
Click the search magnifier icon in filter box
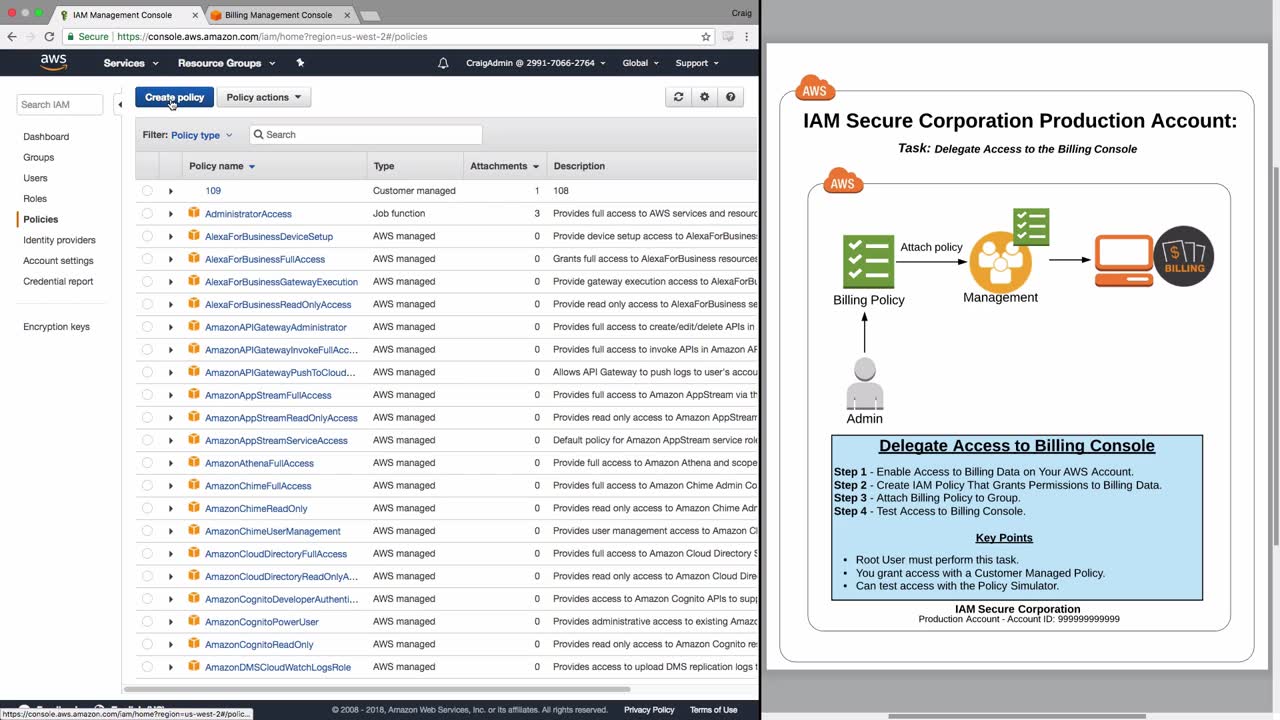point(258,135)
